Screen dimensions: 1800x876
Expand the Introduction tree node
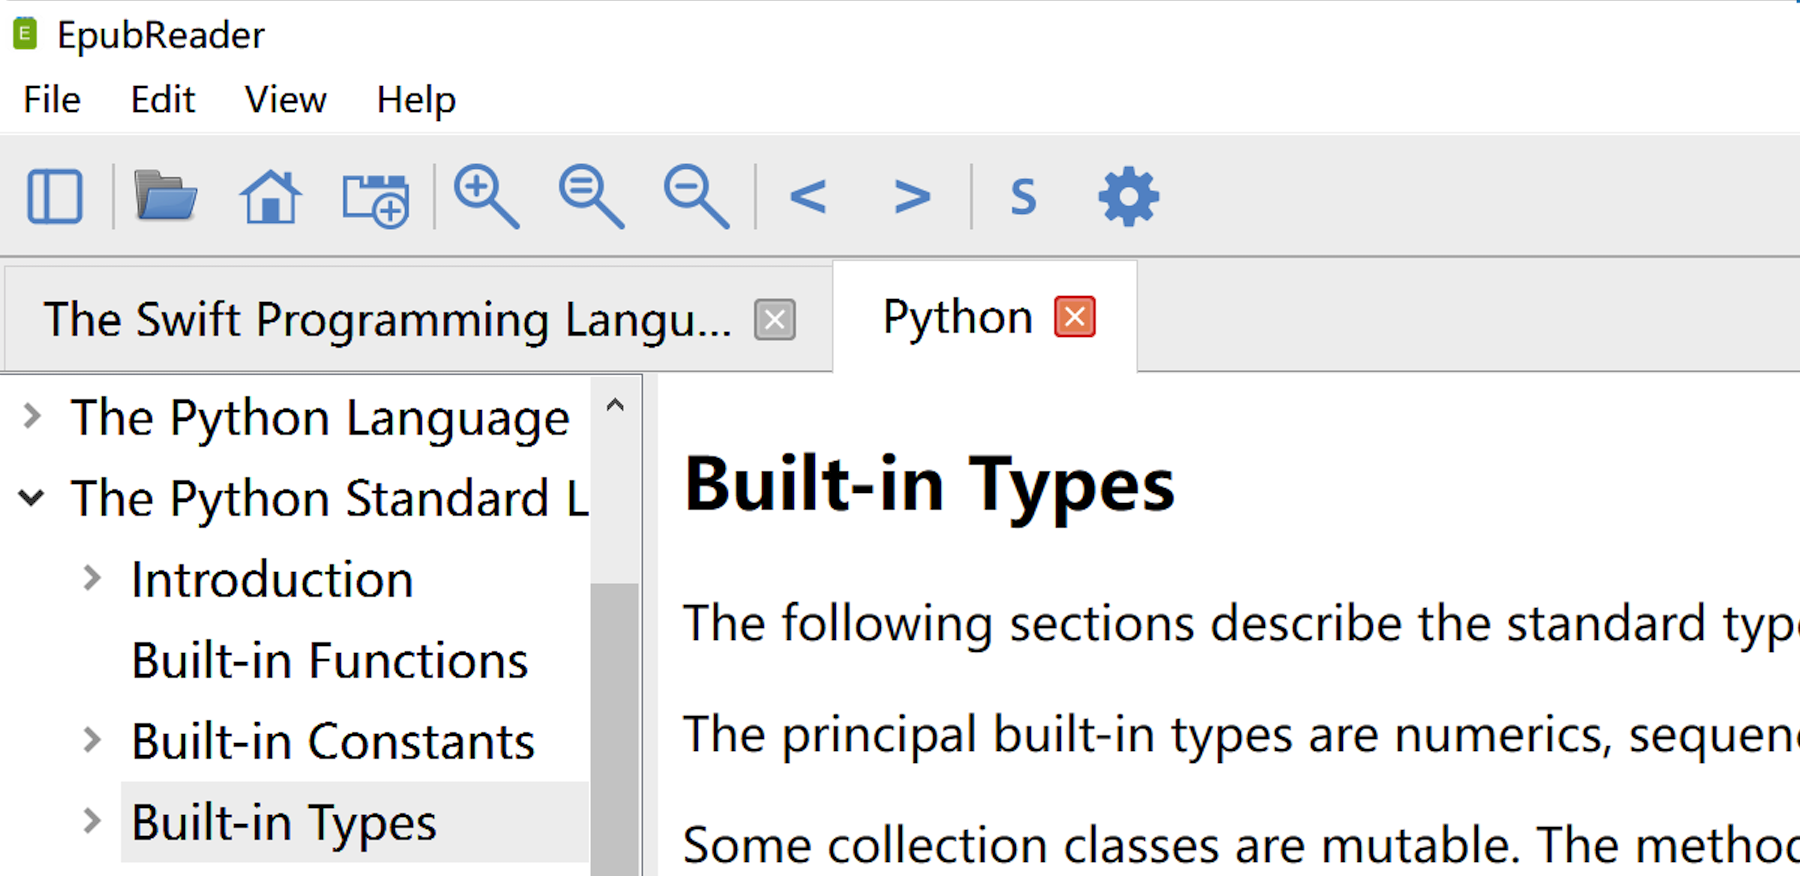click(92, 578)
